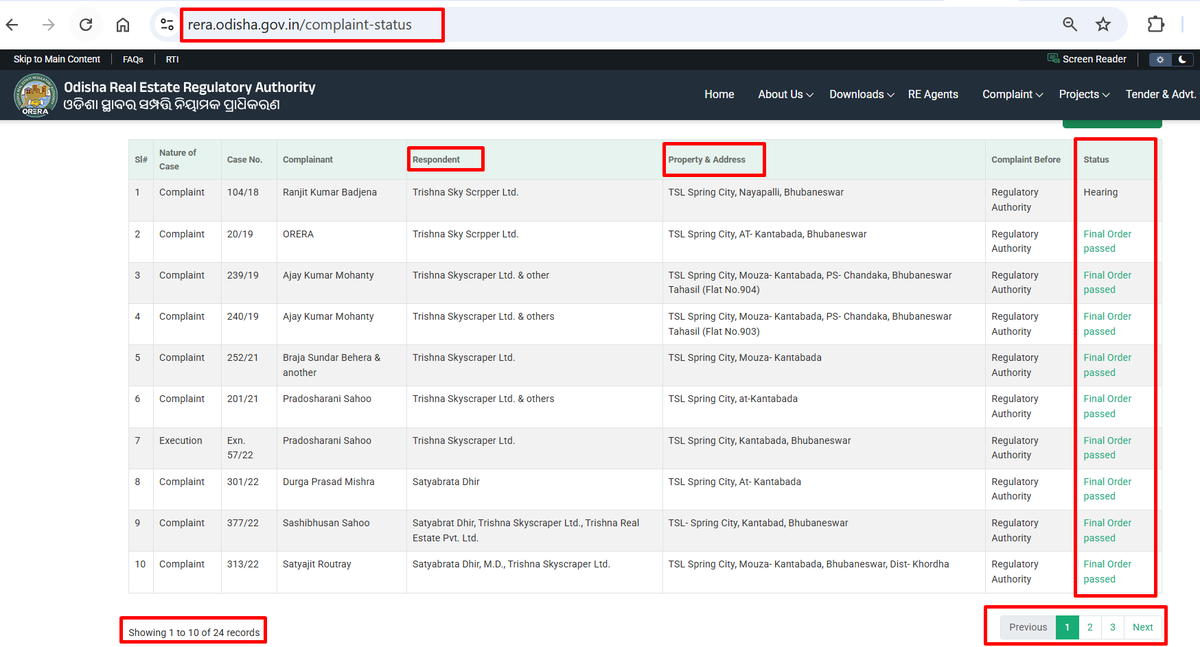
Task: Click case number 240/19
Action: pos(243,316)
